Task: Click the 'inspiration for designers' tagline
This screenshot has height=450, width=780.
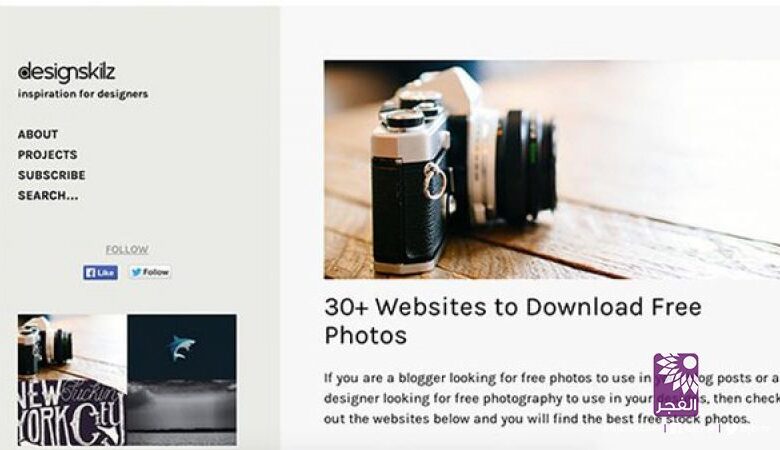Action: (x=83, y=94)
